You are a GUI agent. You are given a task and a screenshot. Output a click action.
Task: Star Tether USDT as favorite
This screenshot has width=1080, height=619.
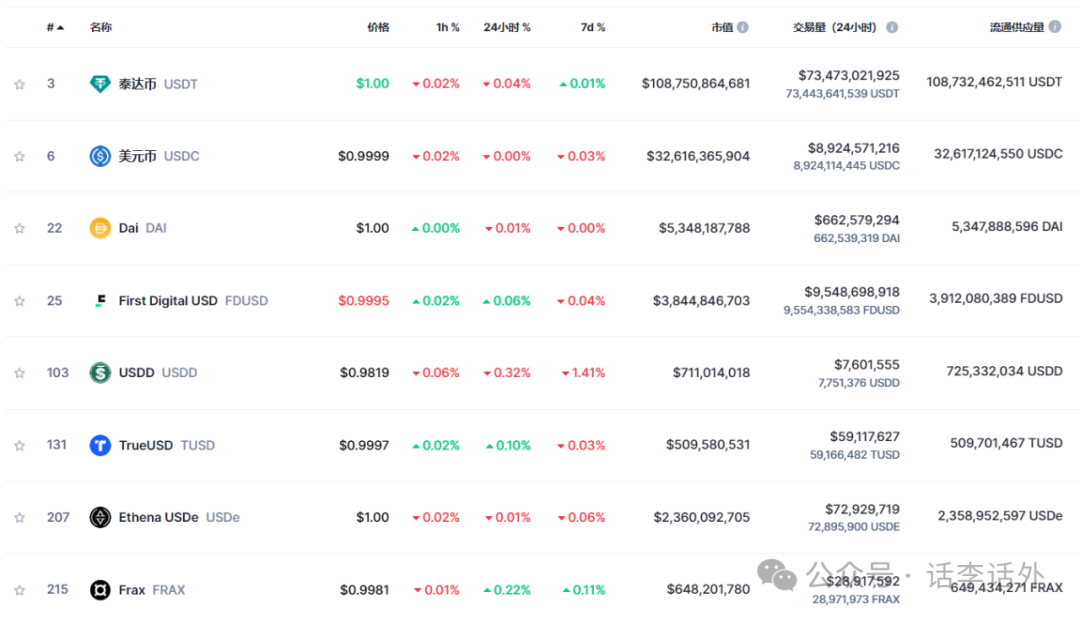(x=19, y=84)
